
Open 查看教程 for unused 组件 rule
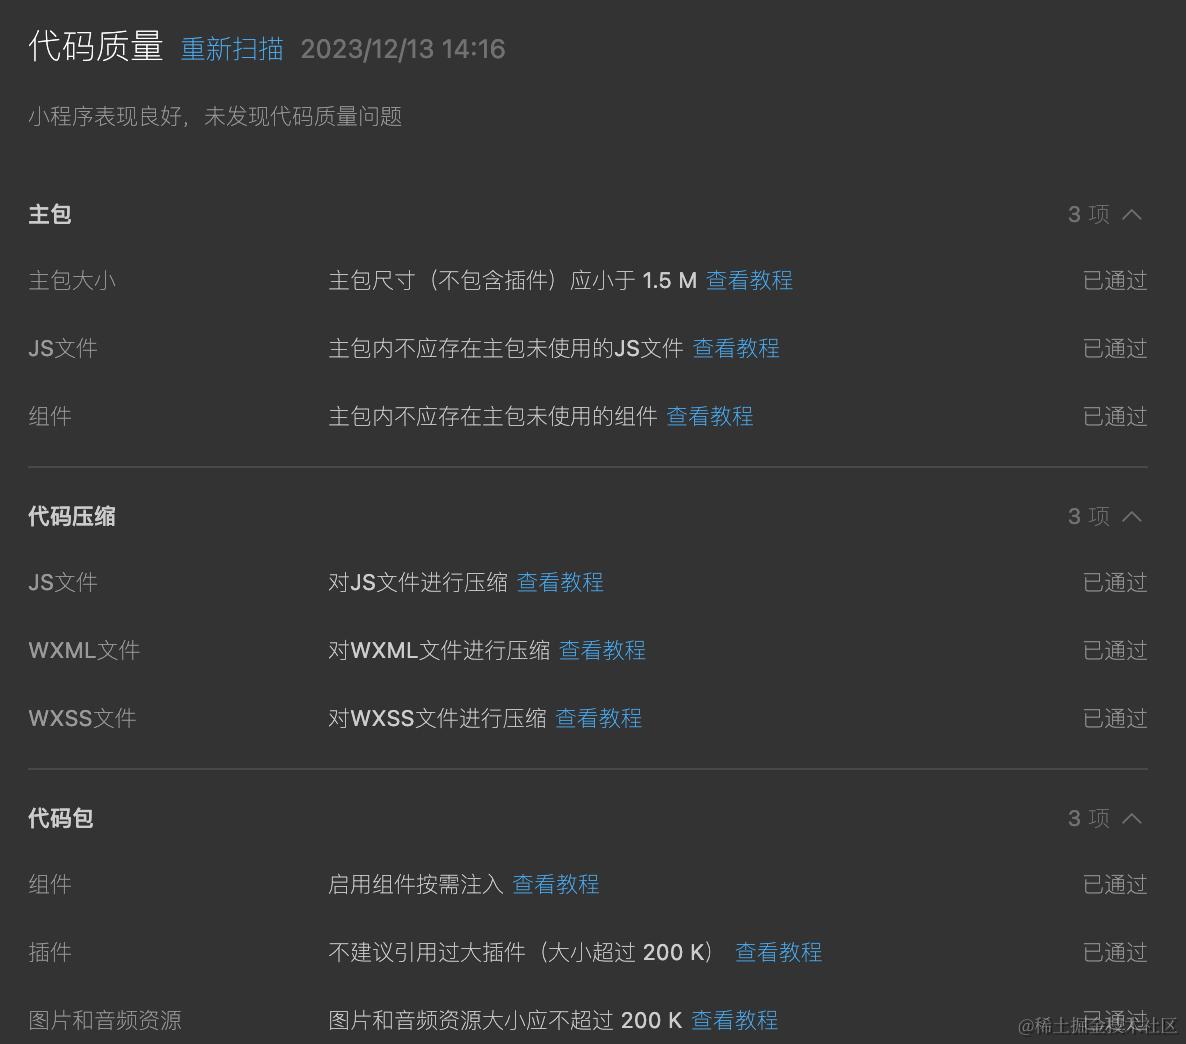coord(710,417)
